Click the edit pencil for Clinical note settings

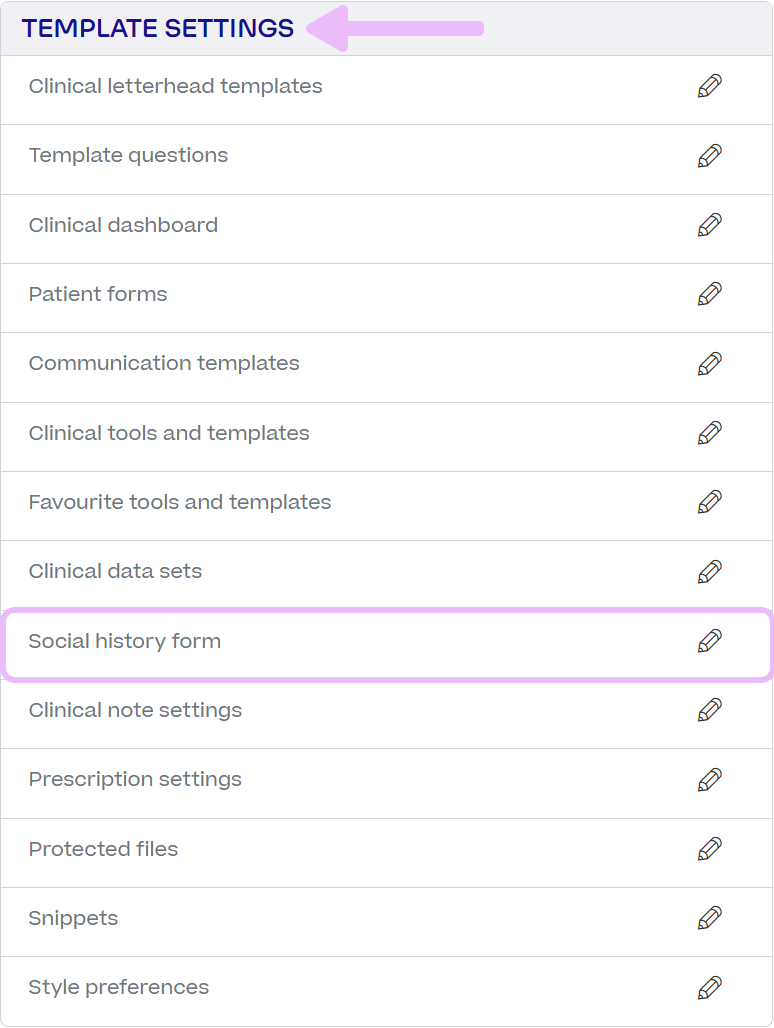[x=710, y=710]
